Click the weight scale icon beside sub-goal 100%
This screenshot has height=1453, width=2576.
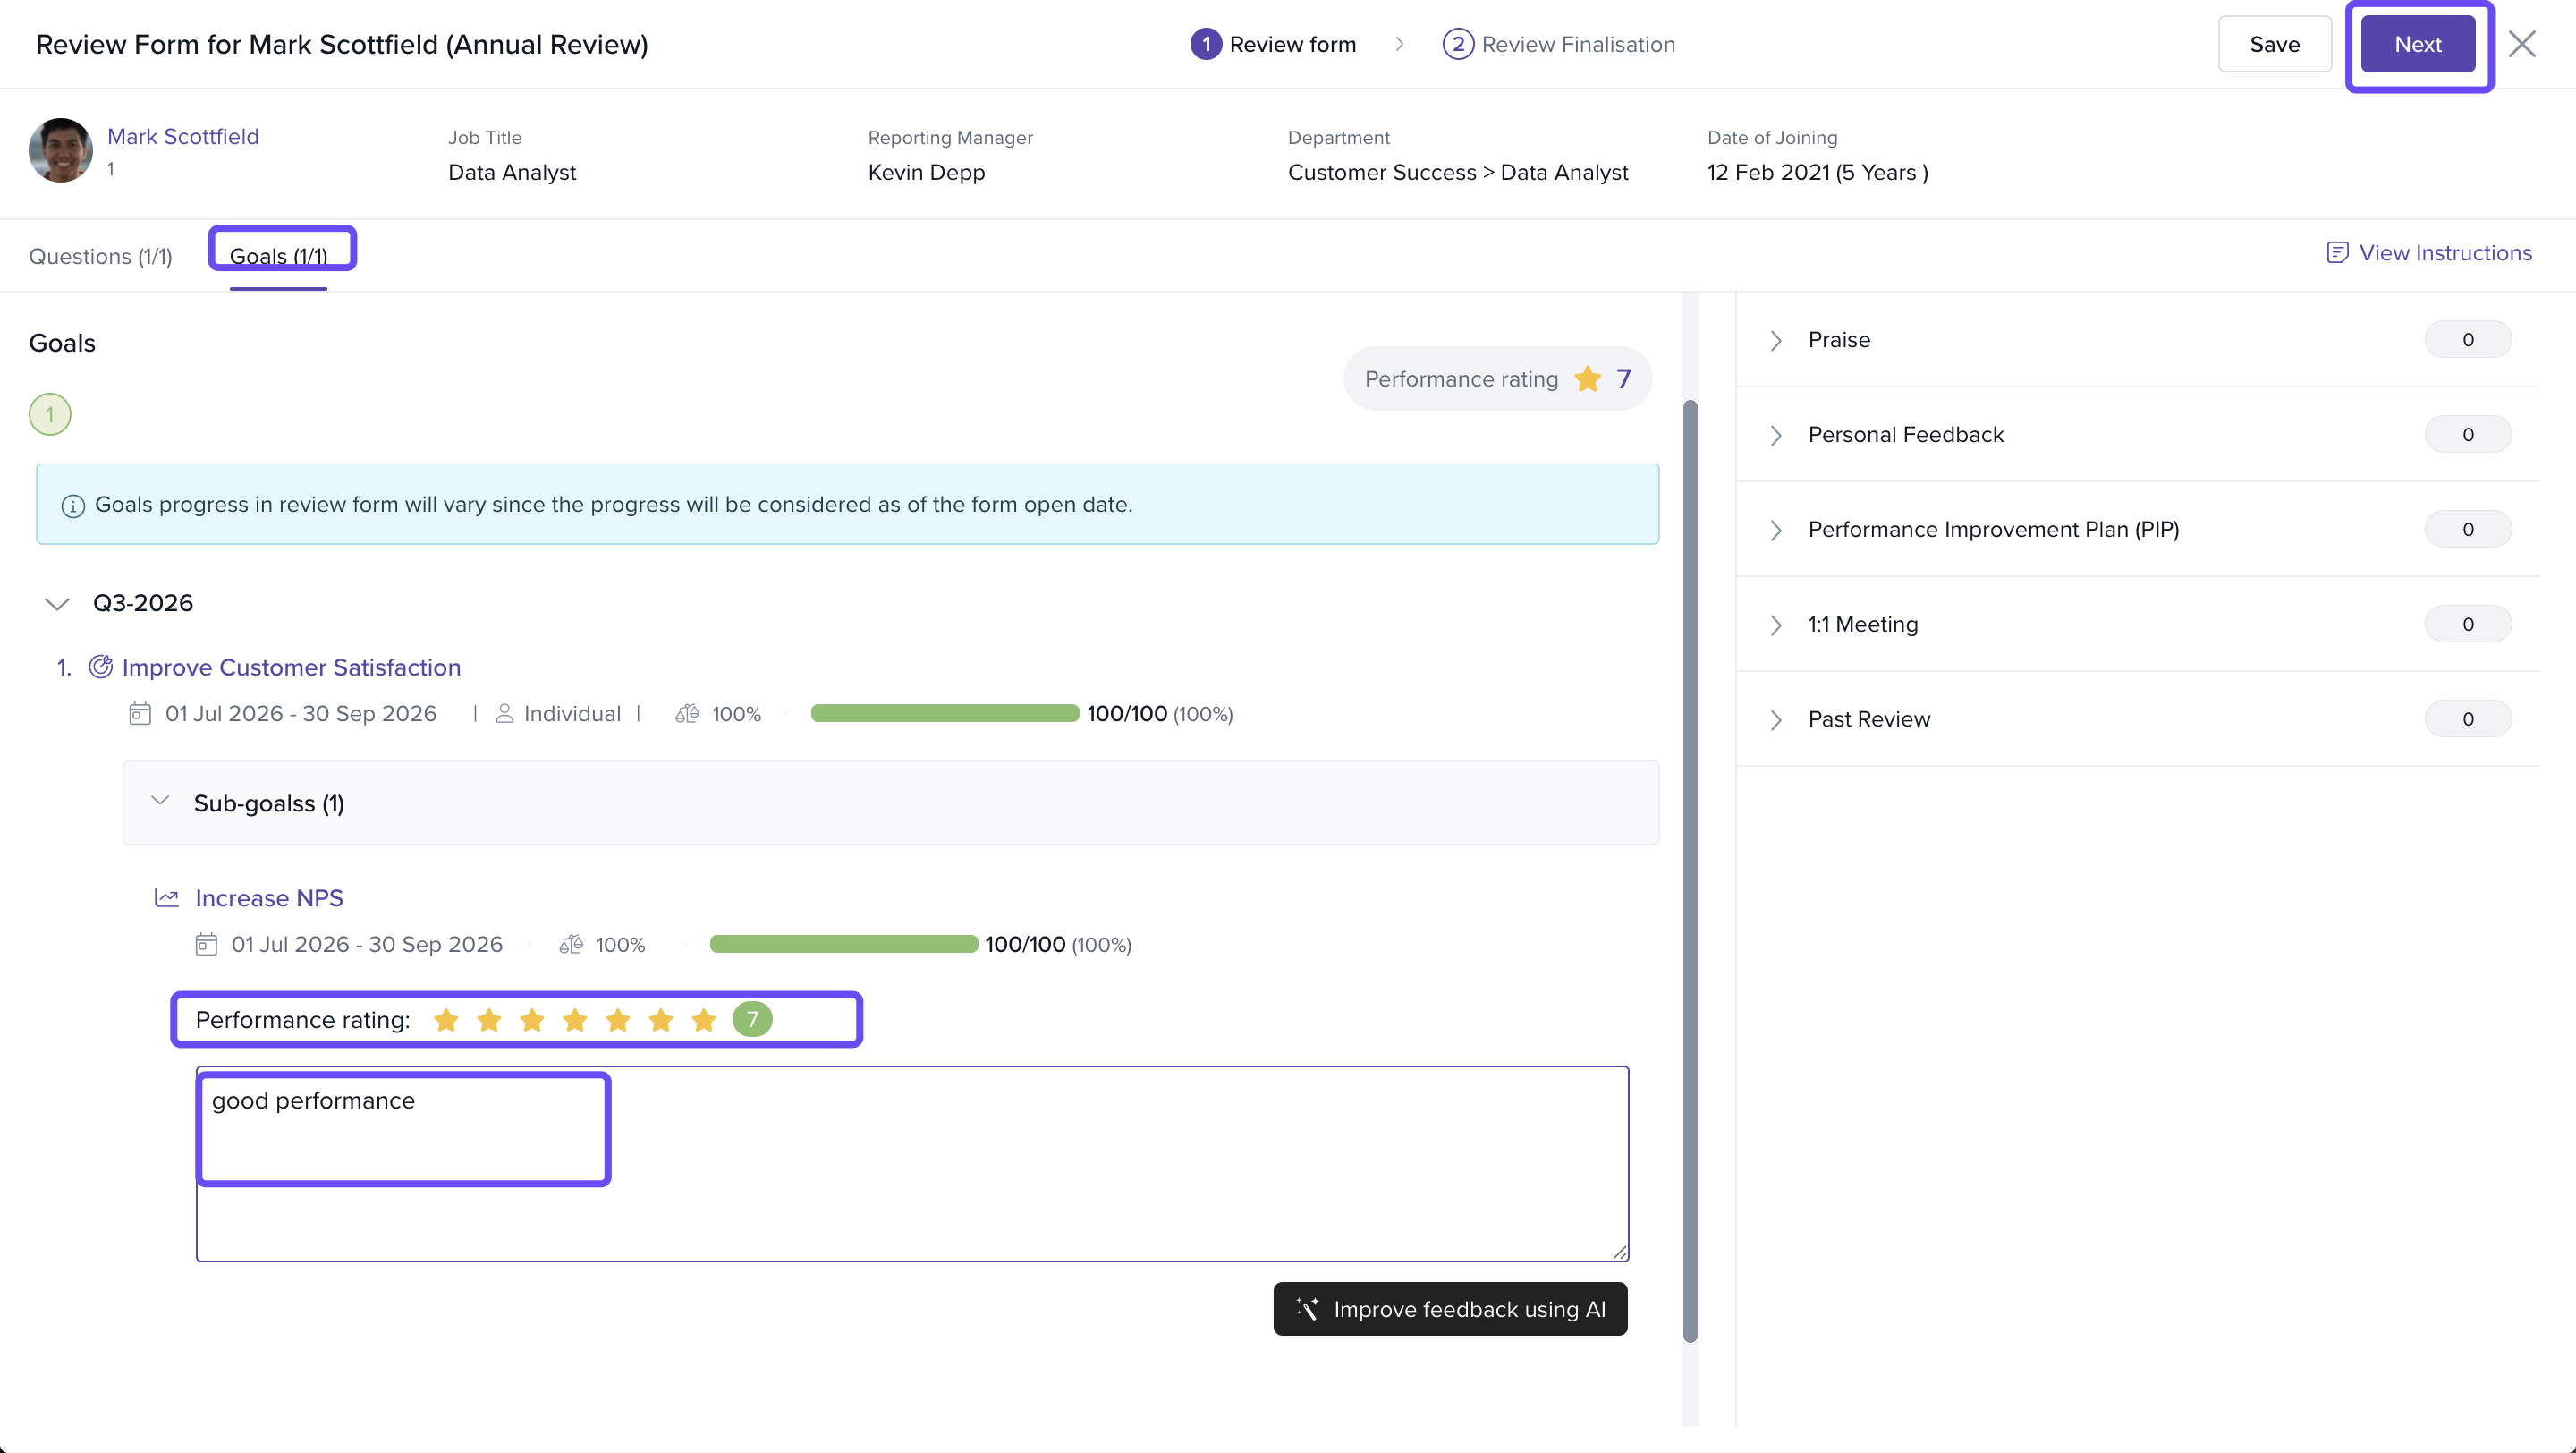(x=571, y=945)
